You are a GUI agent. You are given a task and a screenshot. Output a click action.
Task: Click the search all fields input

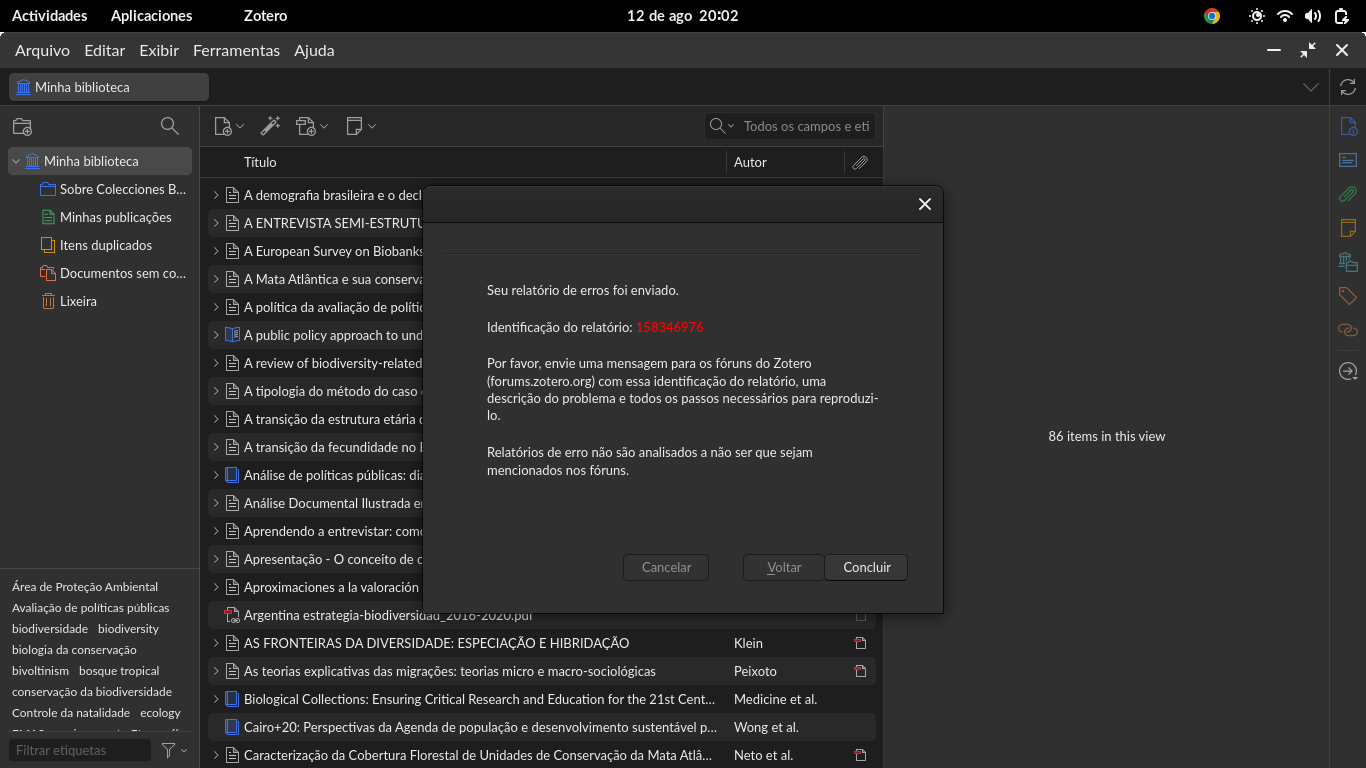pyautogui.click(x=806, y=126)
